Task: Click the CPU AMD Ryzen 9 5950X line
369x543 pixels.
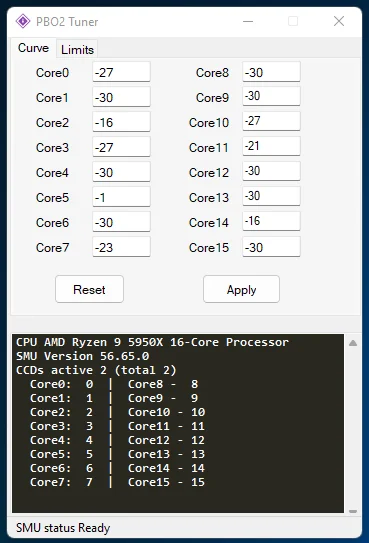Action: coord(152,342)
